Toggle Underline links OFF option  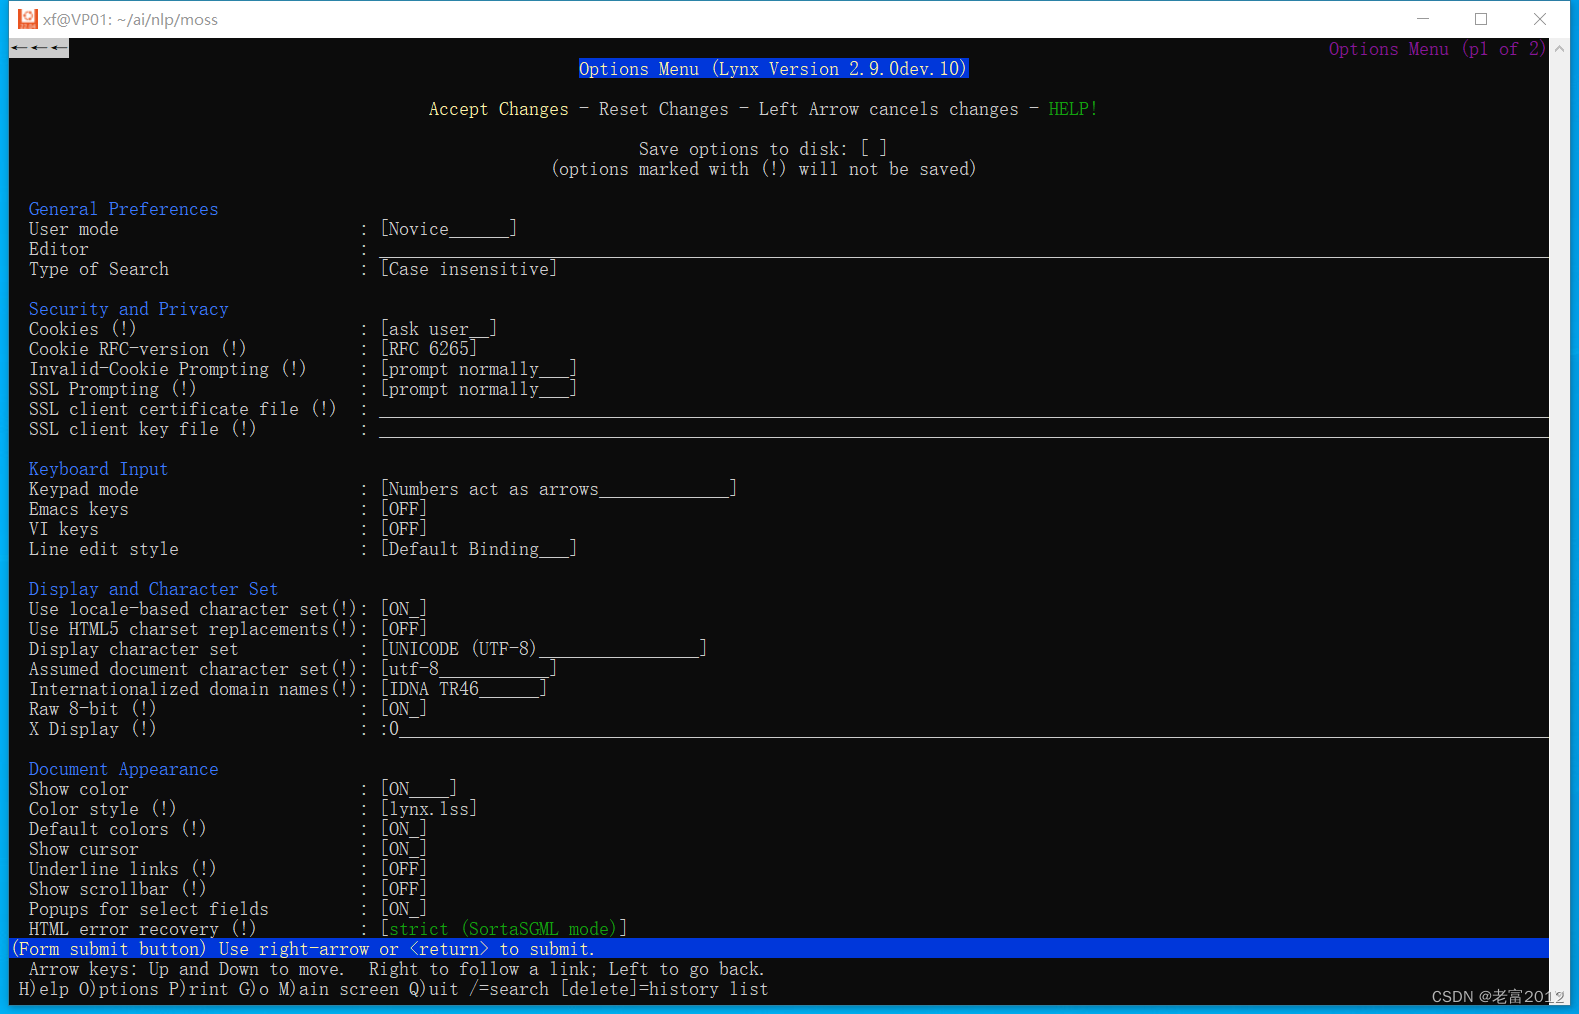[x=403, y=869]
